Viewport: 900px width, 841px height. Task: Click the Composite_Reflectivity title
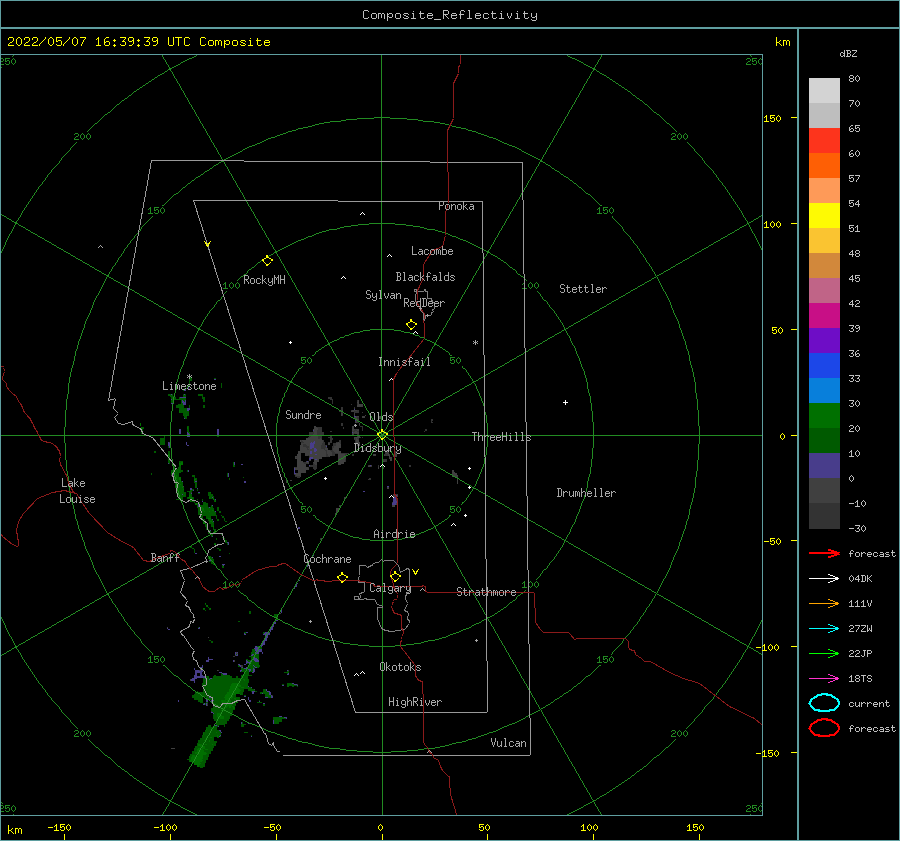(x=450, y=15)
